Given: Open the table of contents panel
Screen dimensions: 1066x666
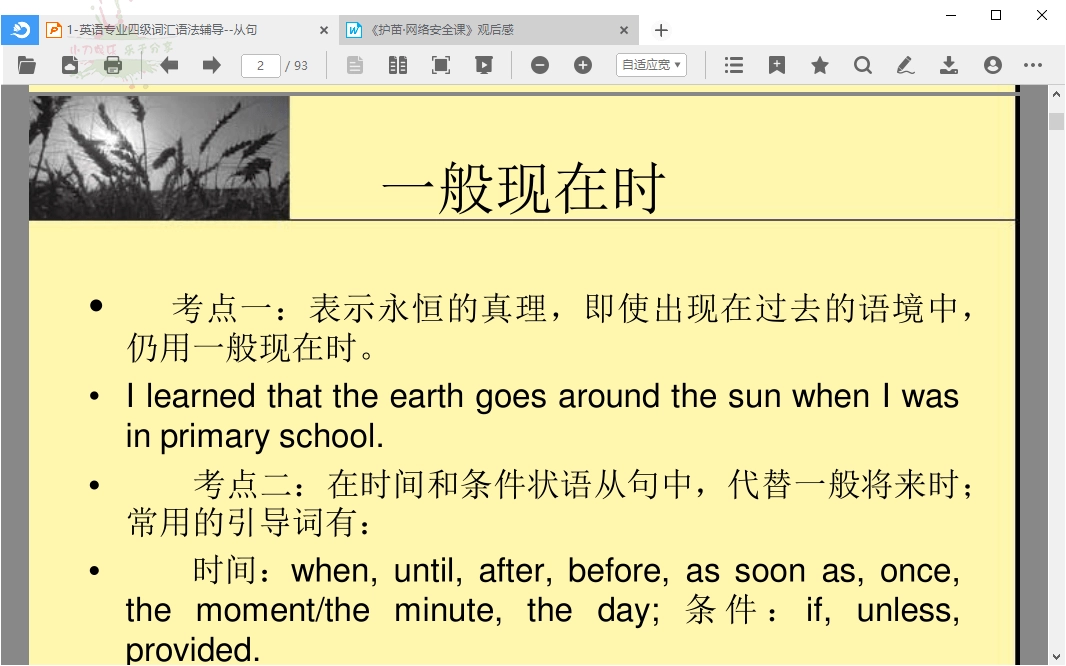Looking at the screenshot, I should 733,64.
